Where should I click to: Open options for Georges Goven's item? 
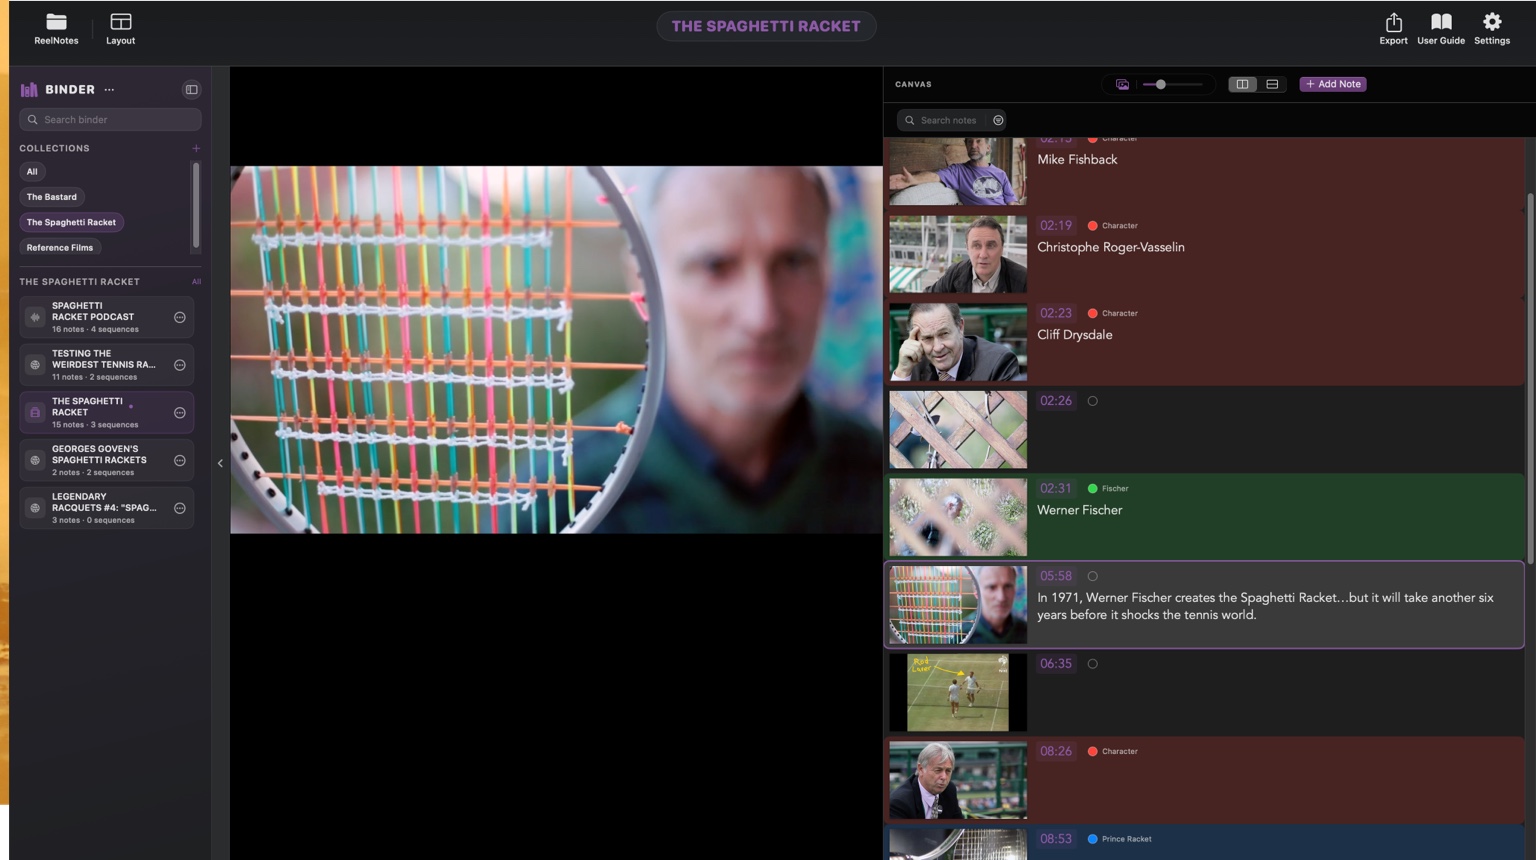coord(180,460)
